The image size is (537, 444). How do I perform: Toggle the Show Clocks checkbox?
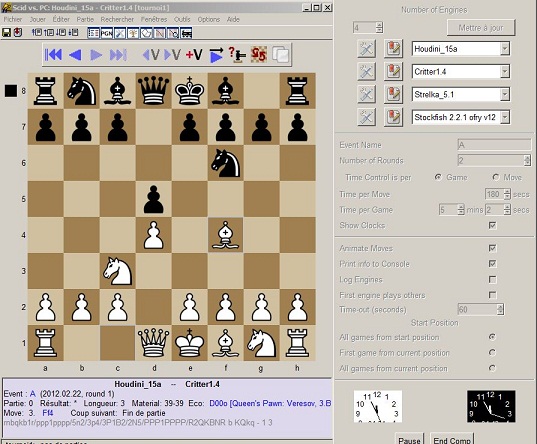coord(492,225)
